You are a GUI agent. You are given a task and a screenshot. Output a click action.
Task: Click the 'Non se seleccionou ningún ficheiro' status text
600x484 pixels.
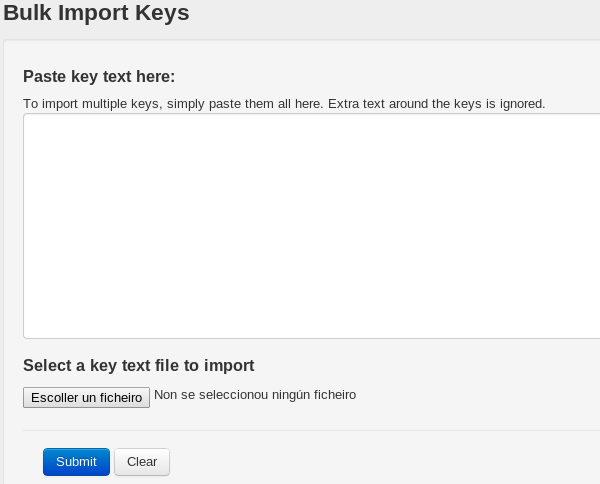[255, 395]
